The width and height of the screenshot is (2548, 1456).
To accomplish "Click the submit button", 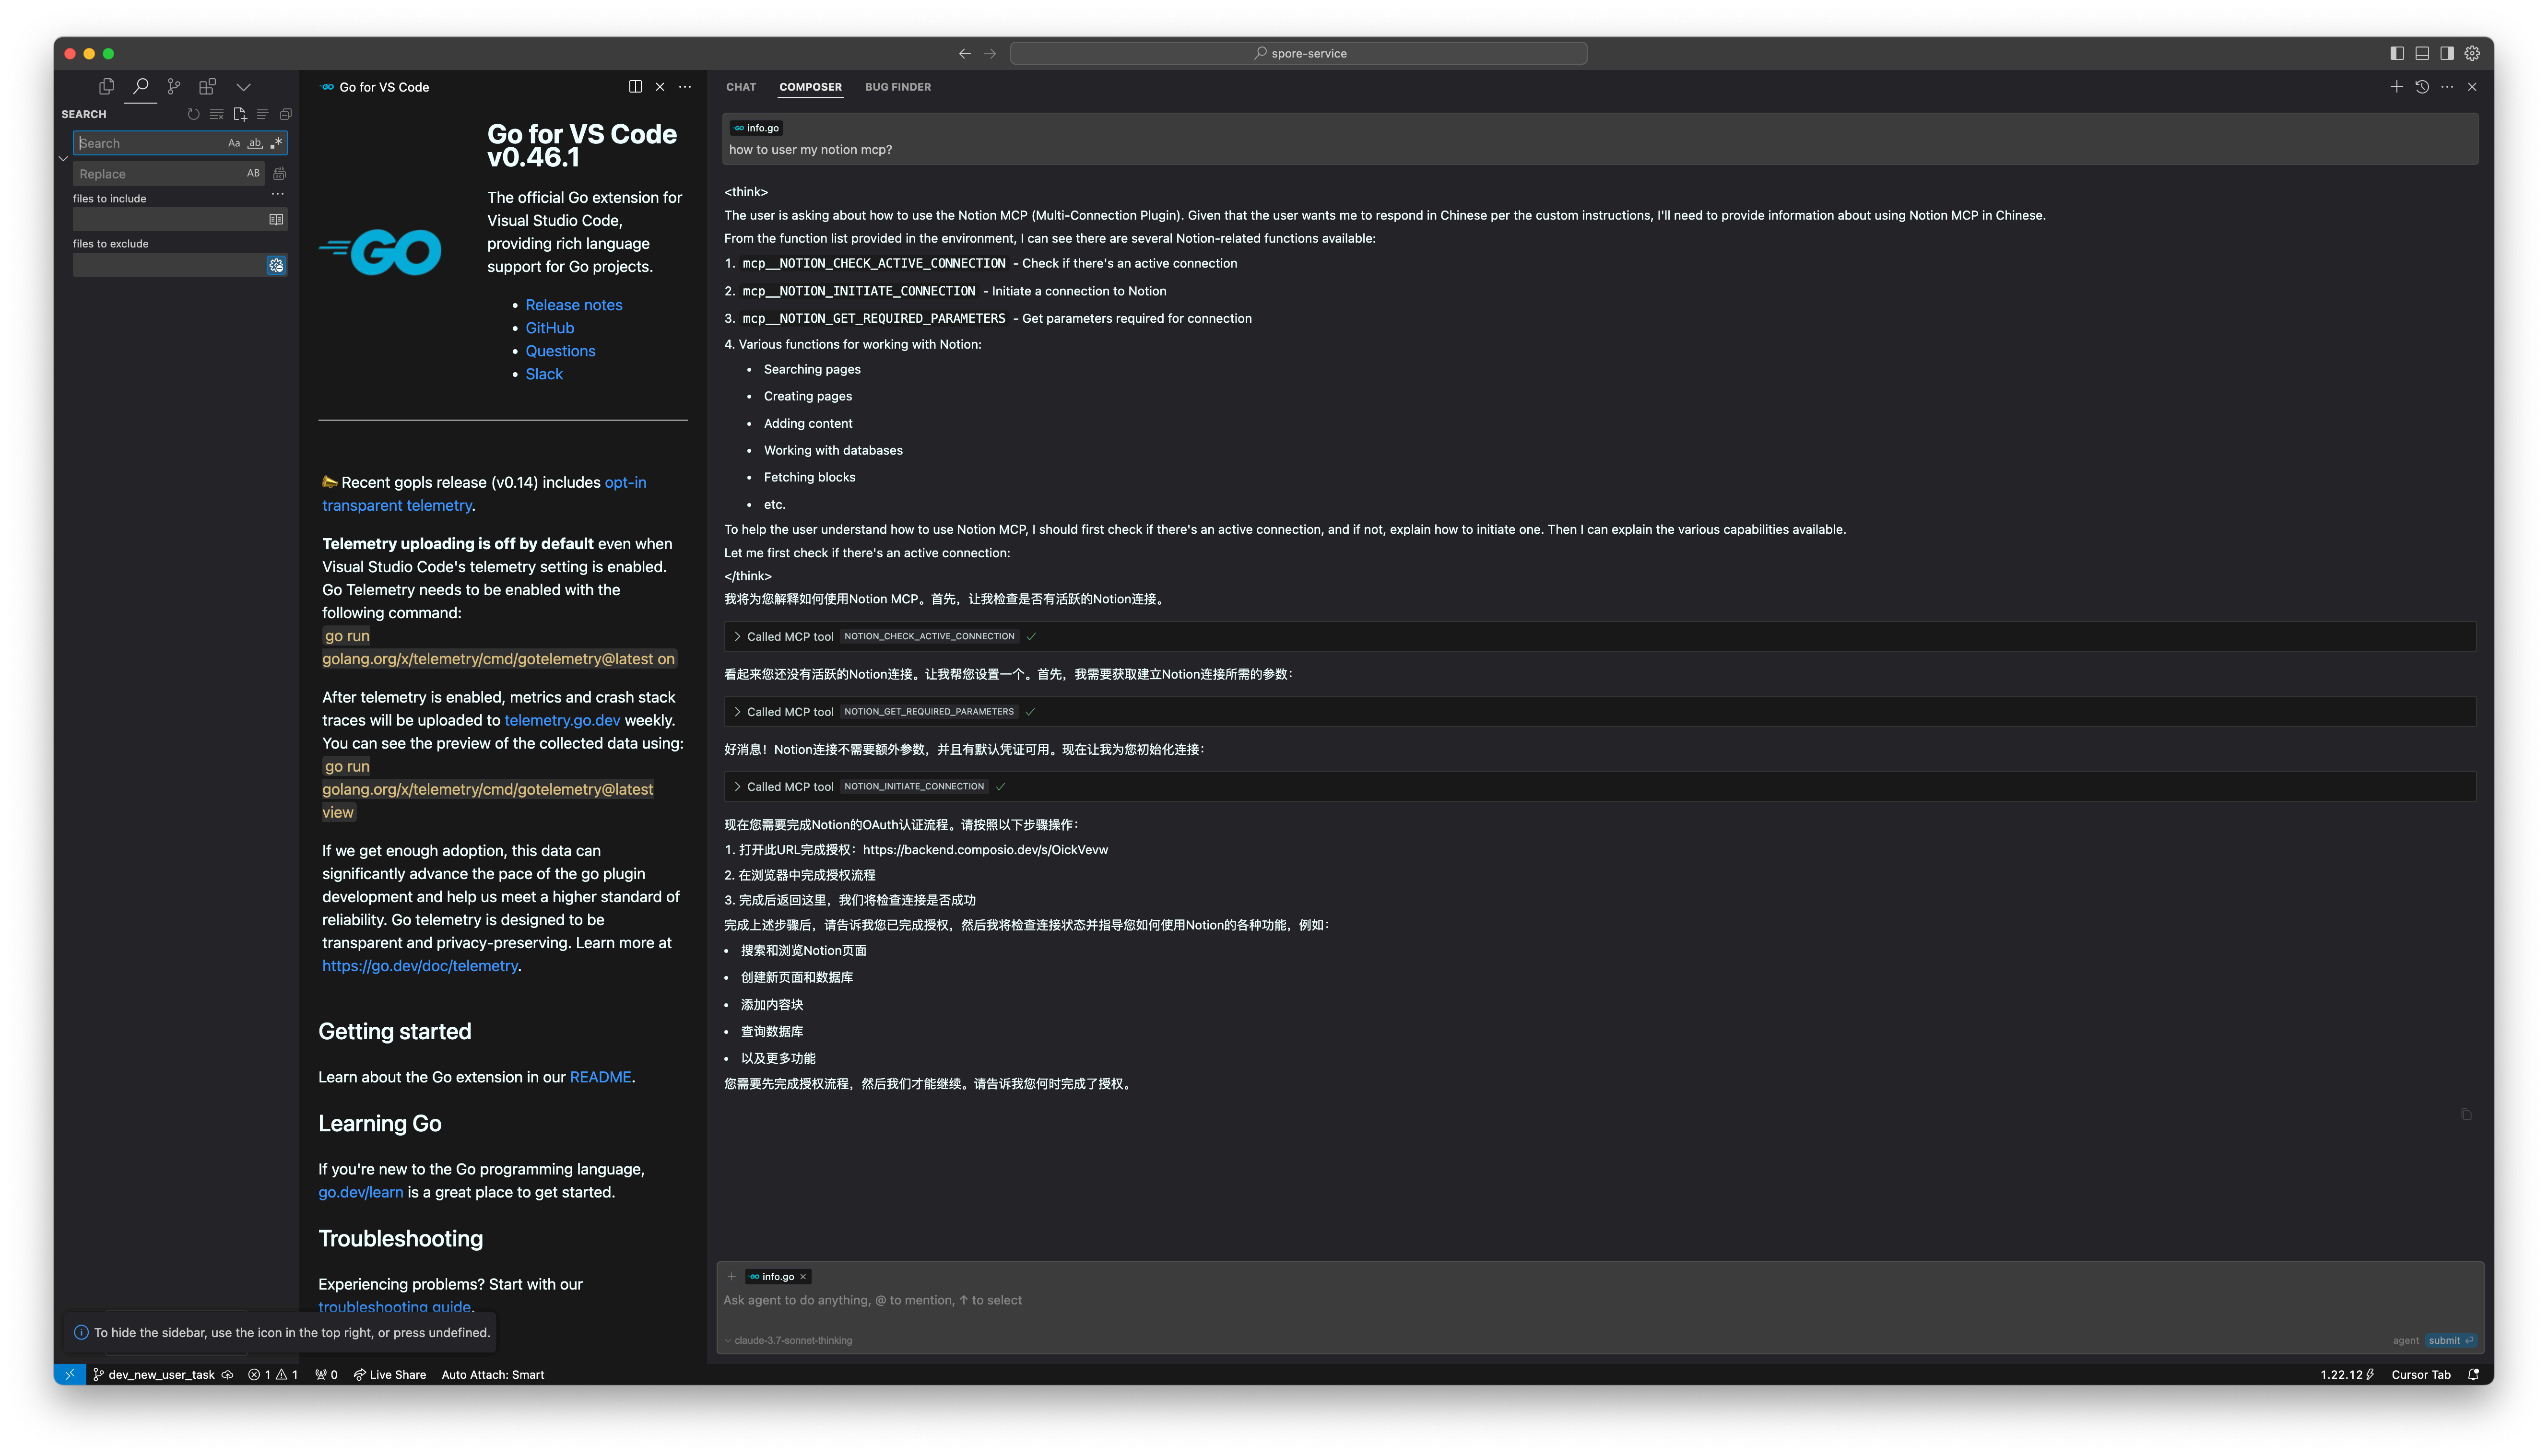I will (x=2450, y=1340).
